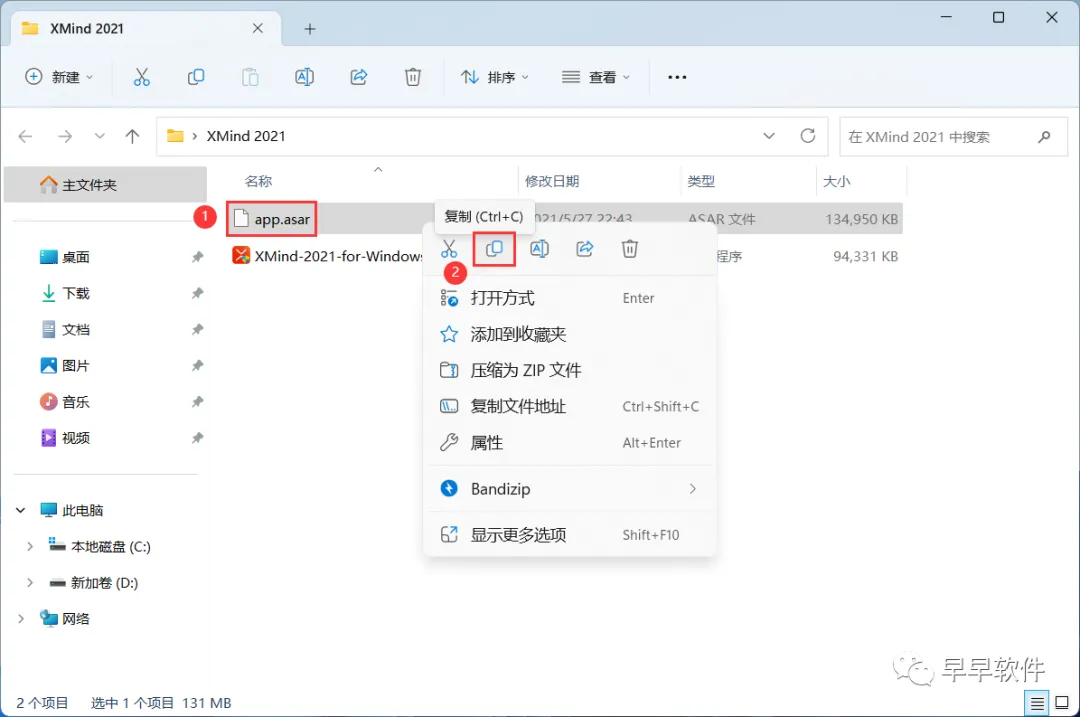Close the XMind 2021 tab

tap(258, 28)
